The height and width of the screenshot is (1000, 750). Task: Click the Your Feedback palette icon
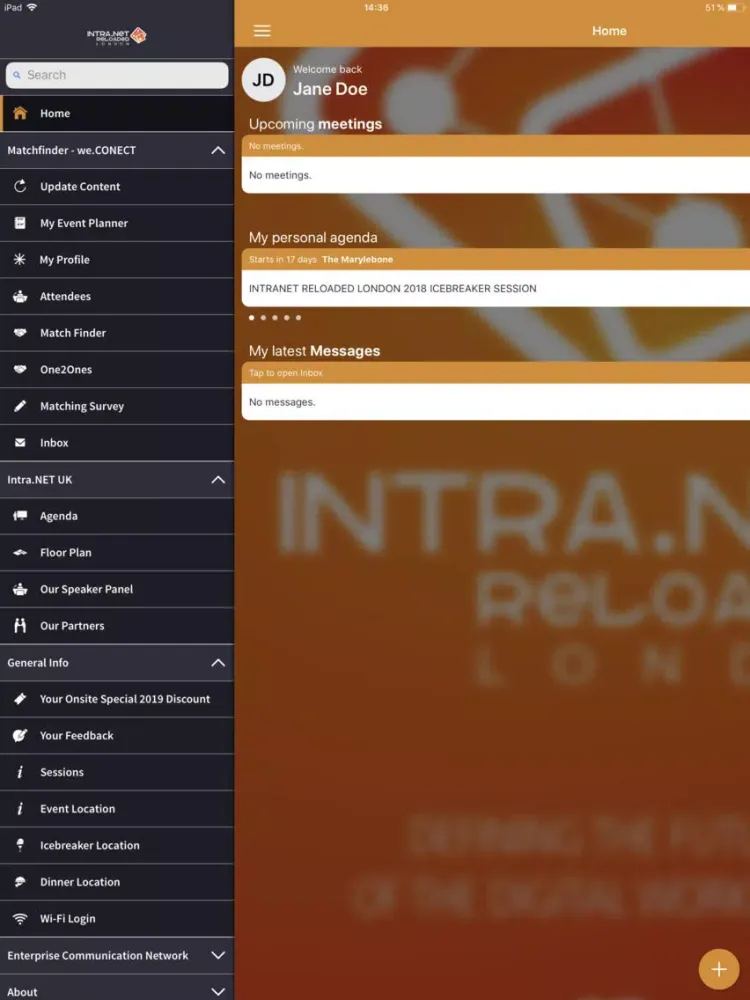tap(20, 735)
